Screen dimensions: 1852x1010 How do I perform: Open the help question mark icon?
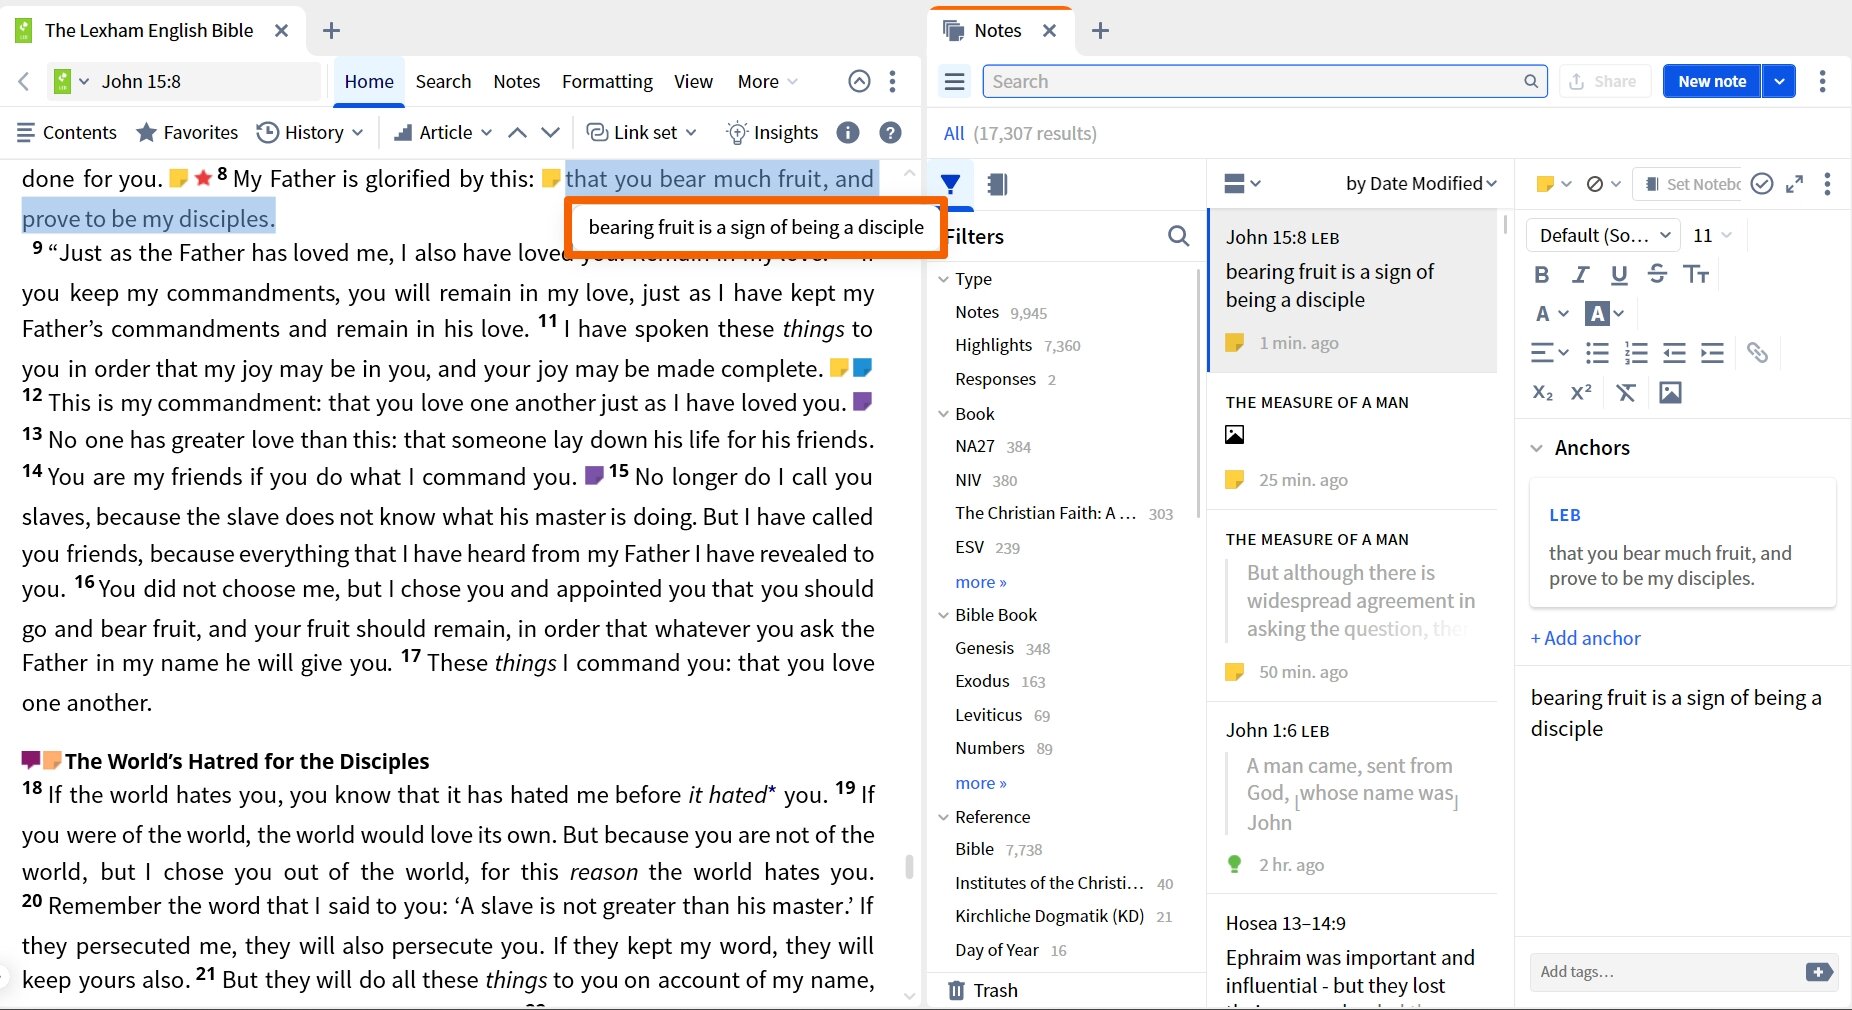pyautogui.click(x=890, y=132)
